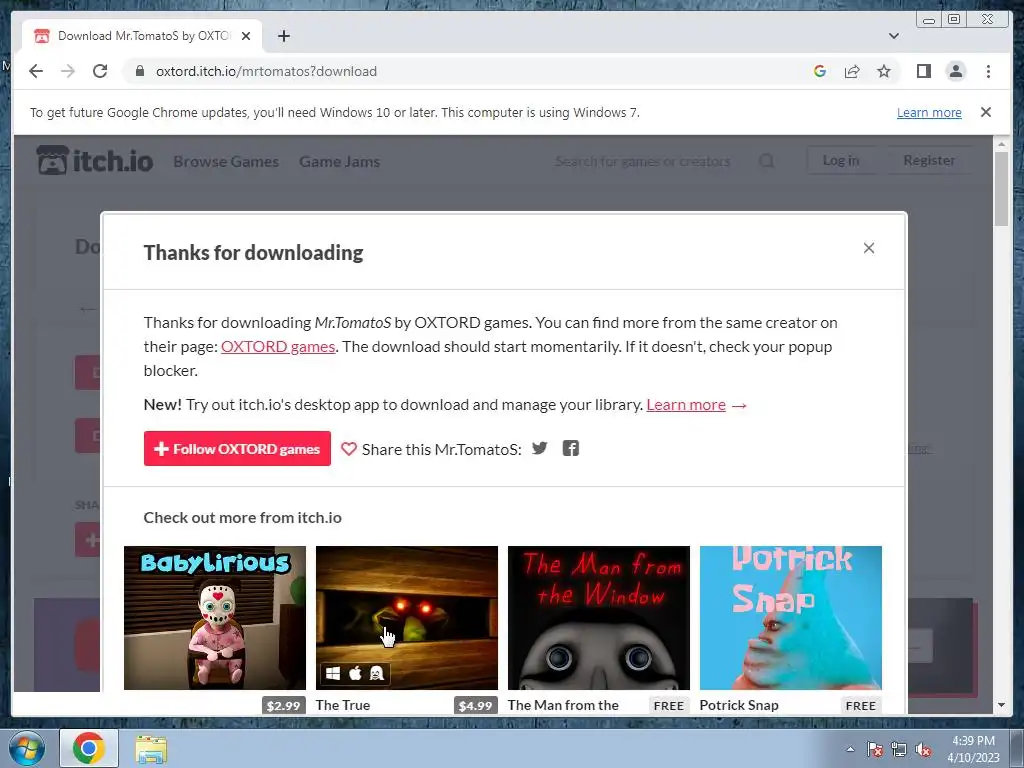Click the itch.io logo
This screenshot has height=768, width=1024.
click(95, 161)
